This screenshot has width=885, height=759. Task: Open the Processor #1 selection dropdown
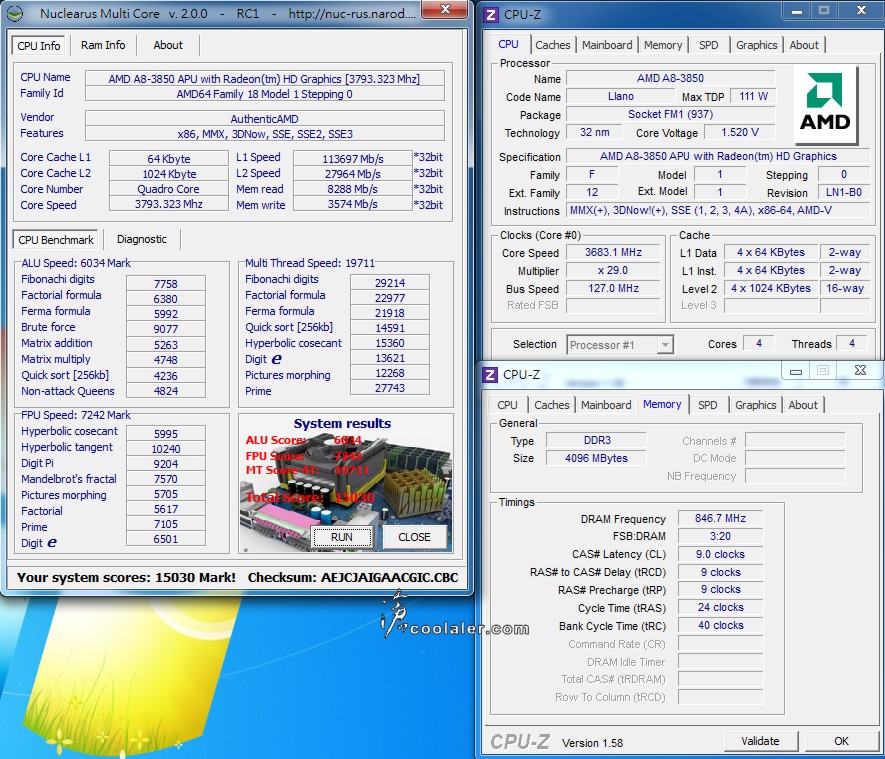[x=620, y=344]
